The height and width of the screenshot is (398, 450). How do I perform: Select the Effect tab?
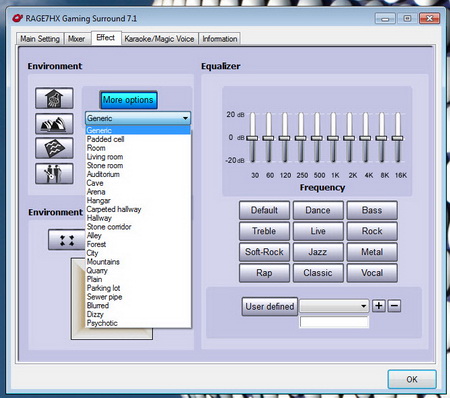click(106, 38)
